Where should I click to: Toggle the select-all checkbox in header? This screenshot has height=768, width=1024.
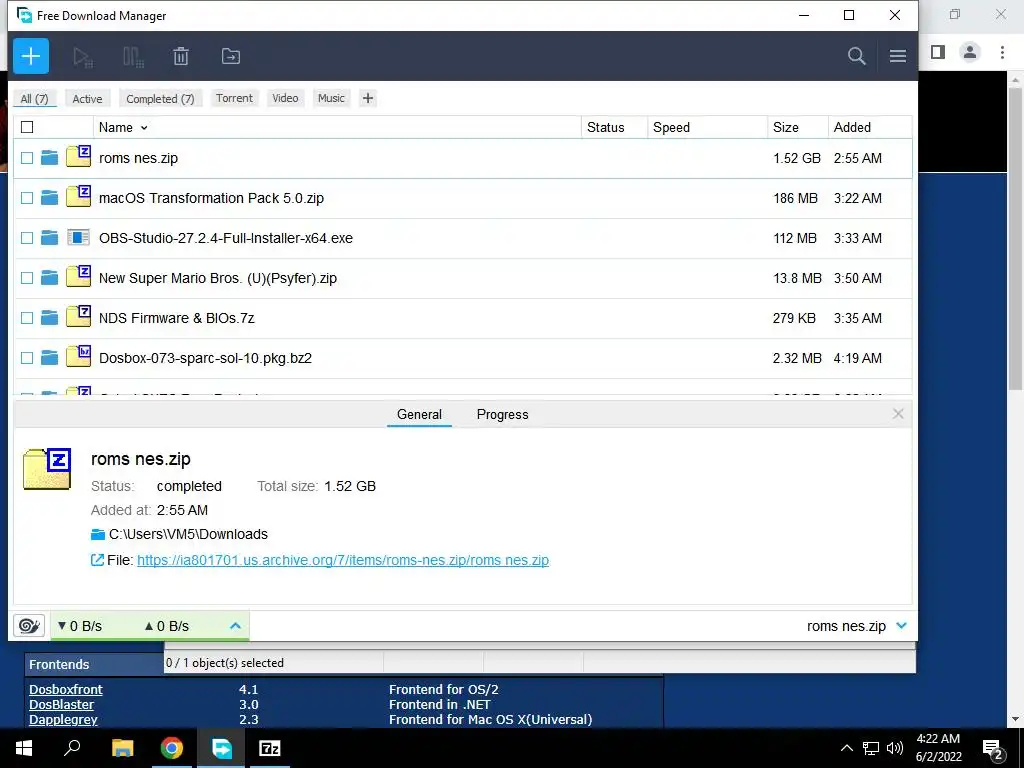pos(27,127)
